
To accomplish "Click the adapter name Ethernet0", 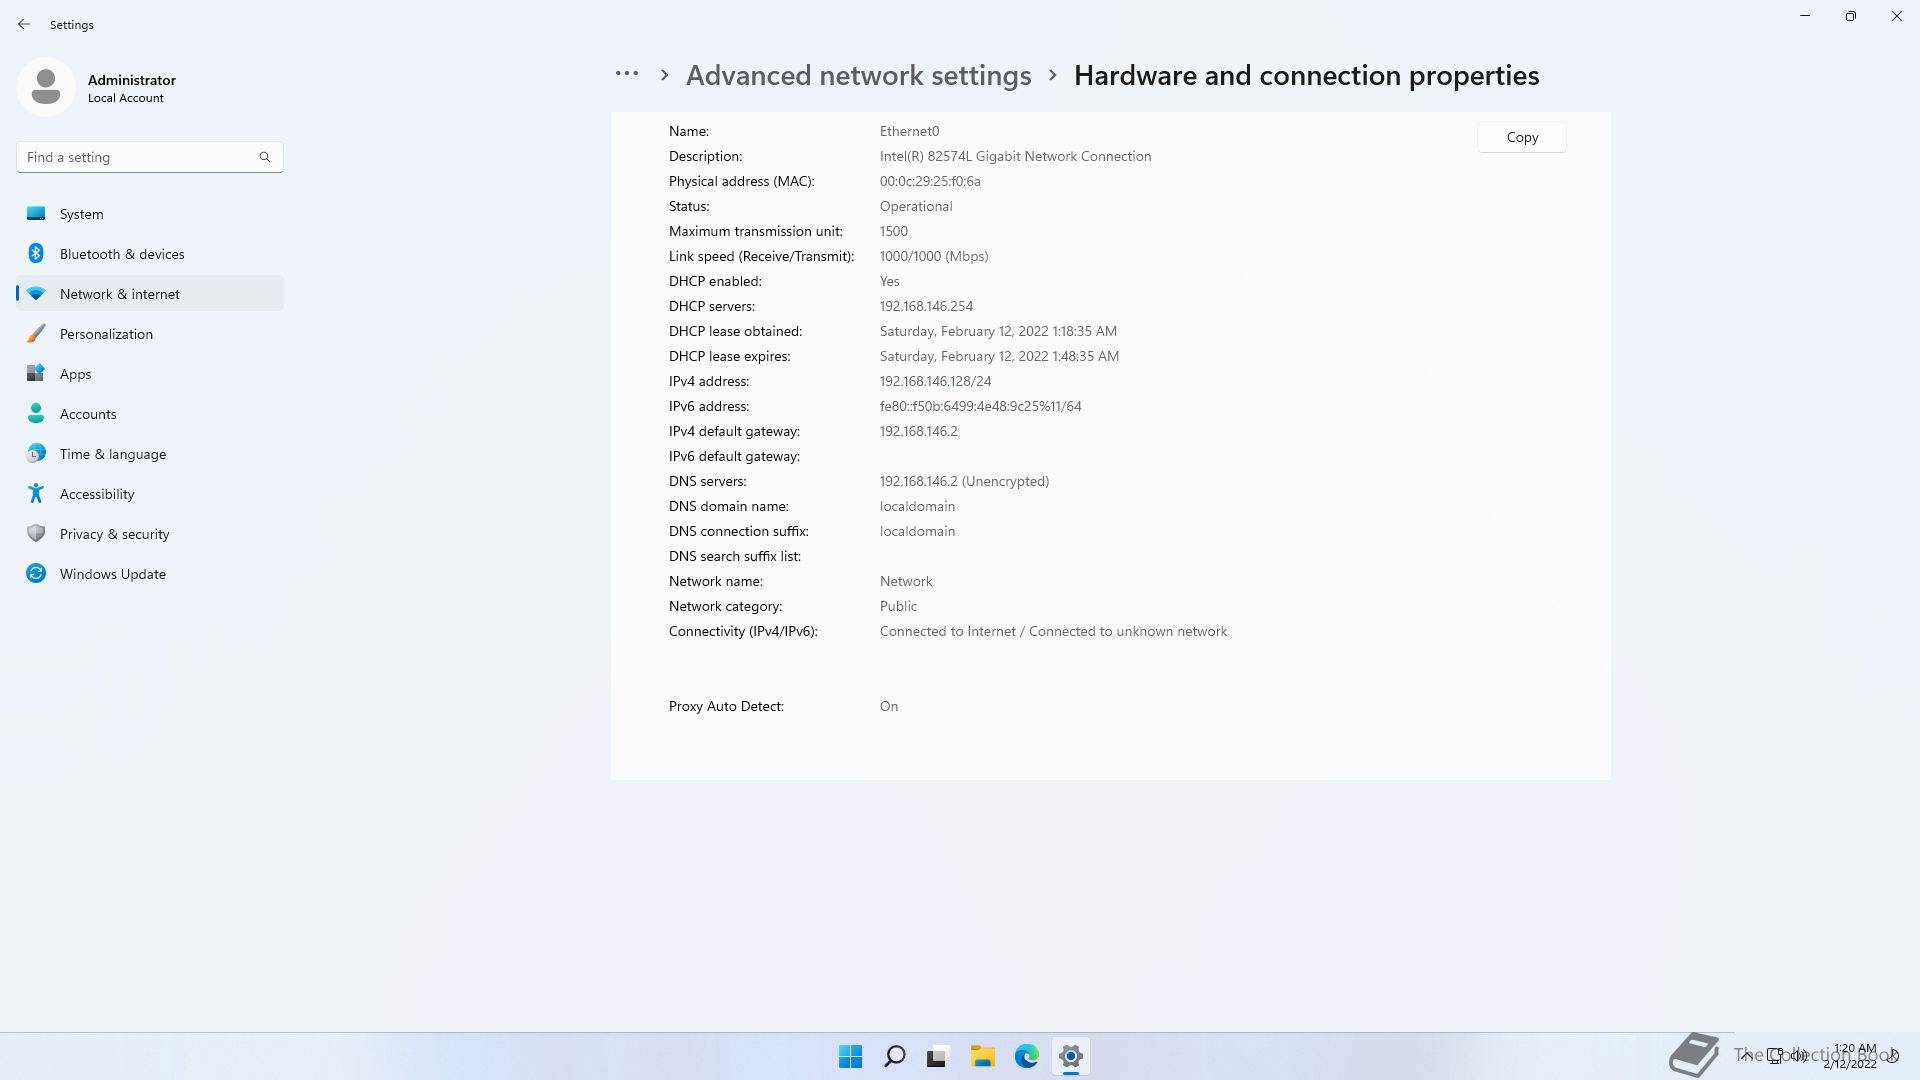I will coord(909,131).
